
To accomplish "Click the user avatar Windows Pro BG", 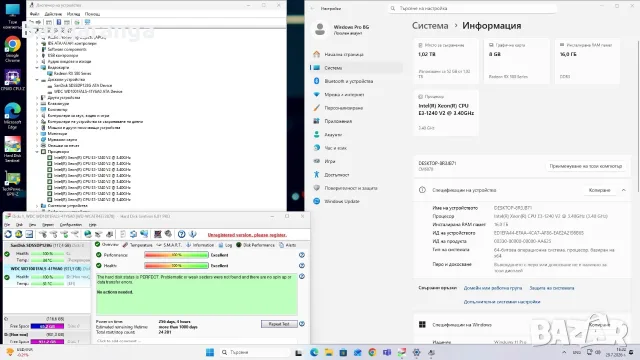I will coord(320,29).
